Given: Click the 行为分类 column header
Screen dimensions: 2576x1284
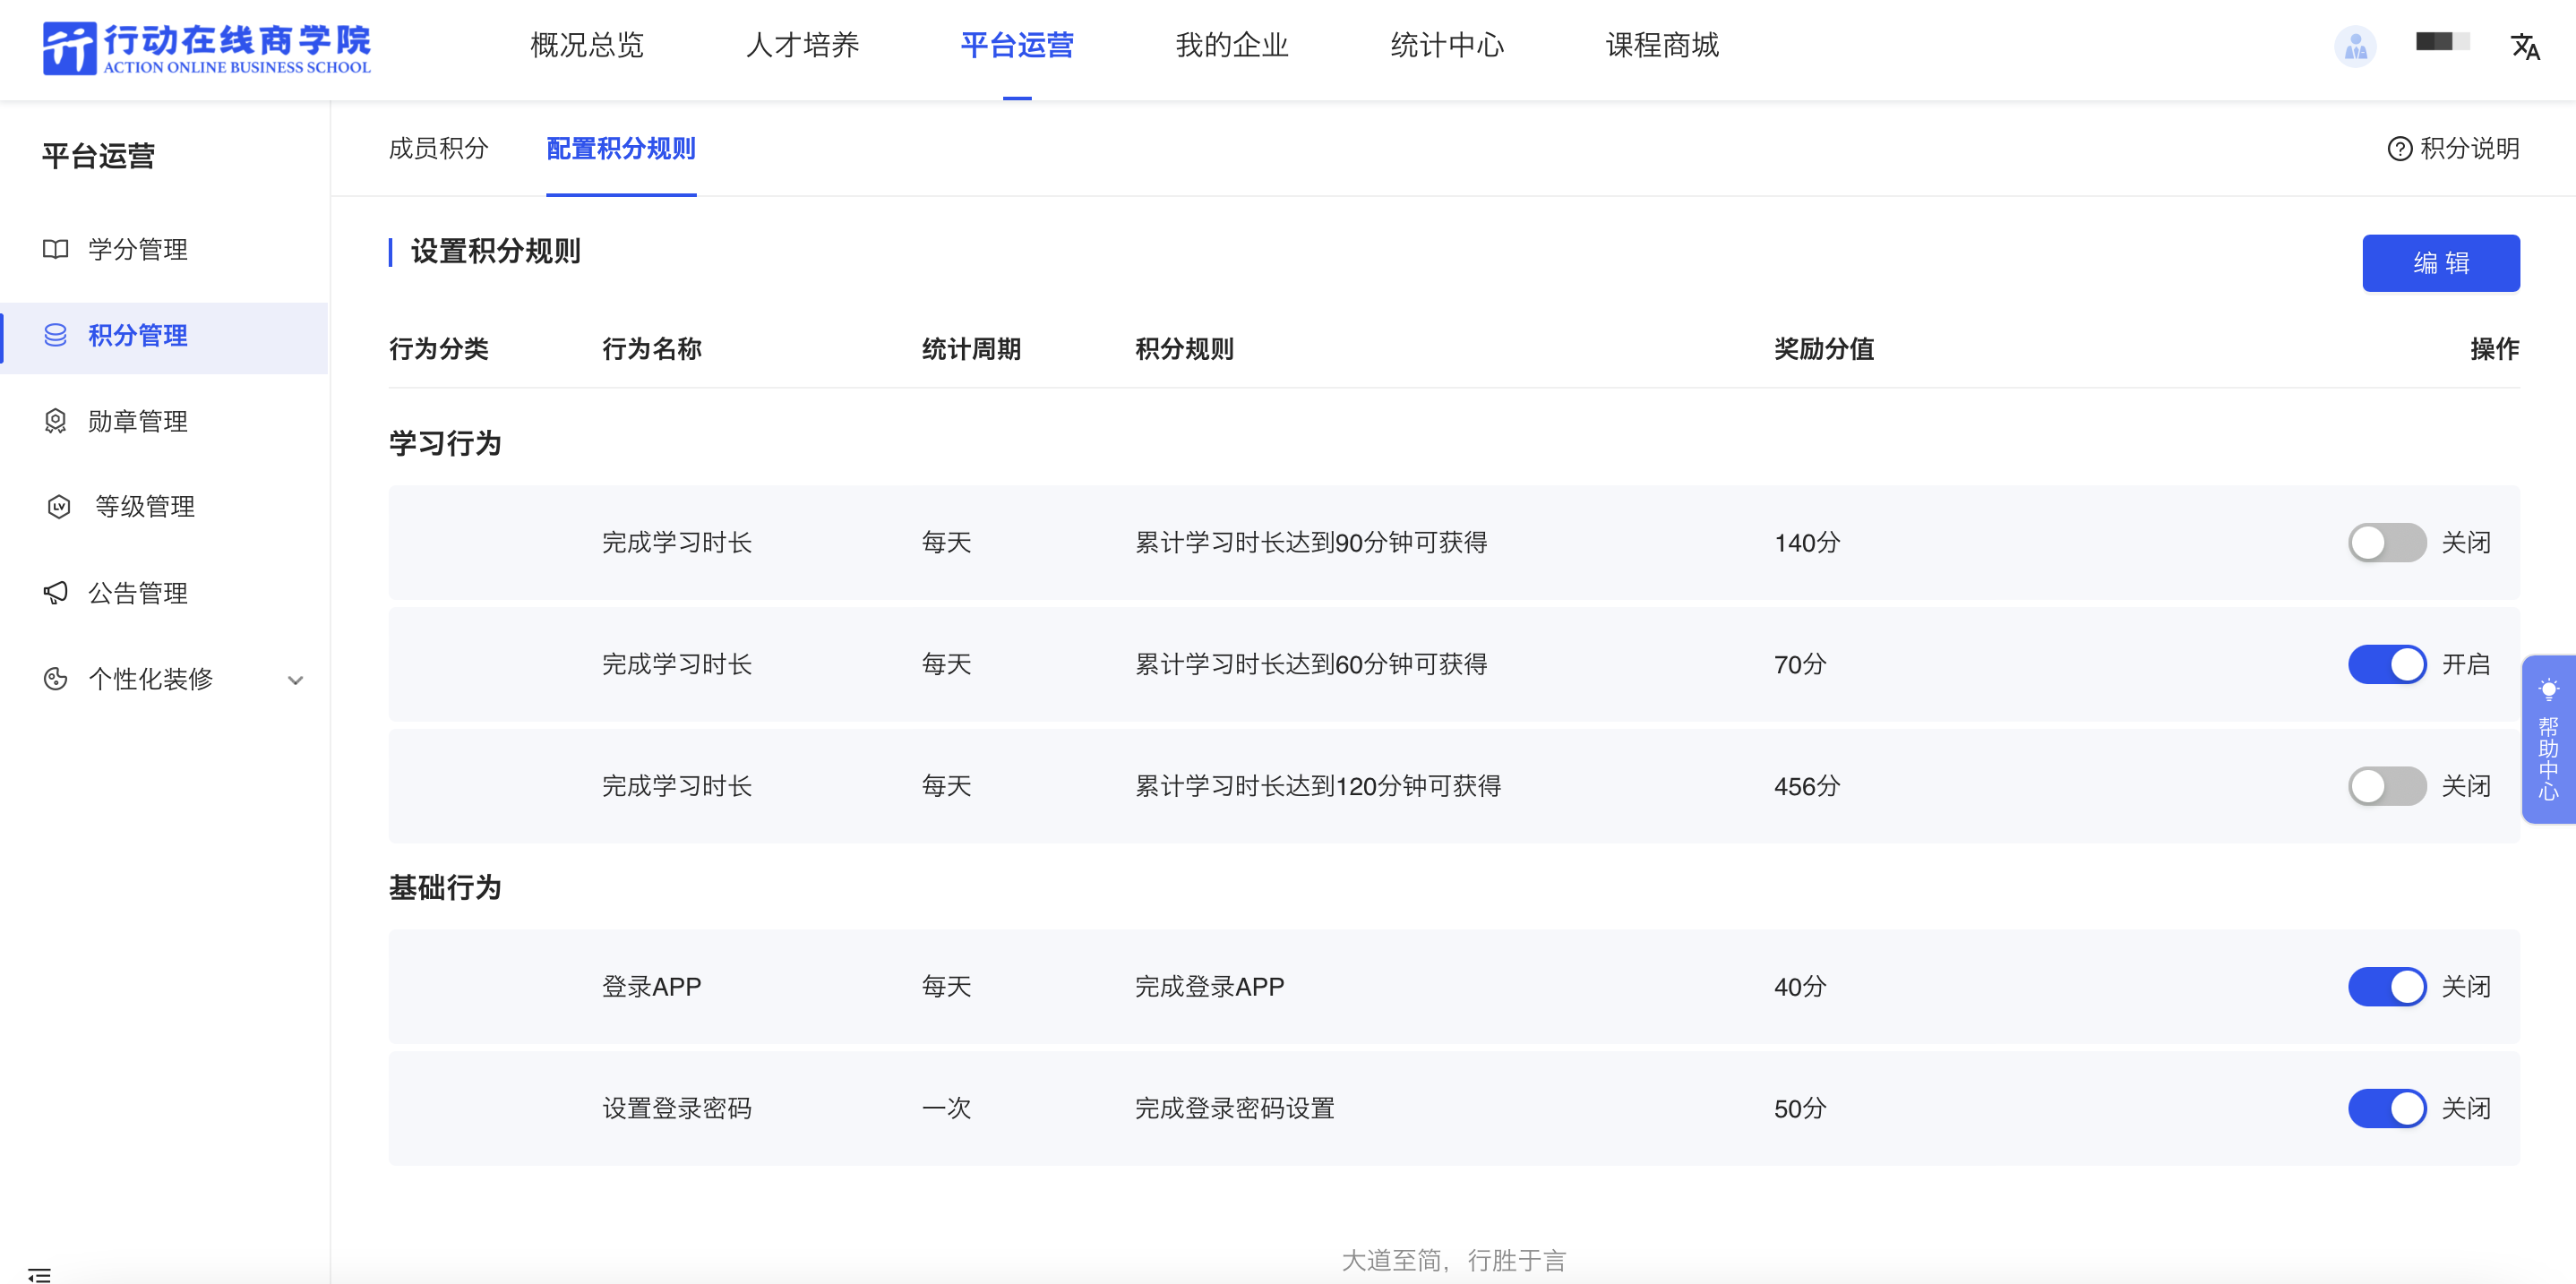Looking at the screenshot, I should (438, 349).
